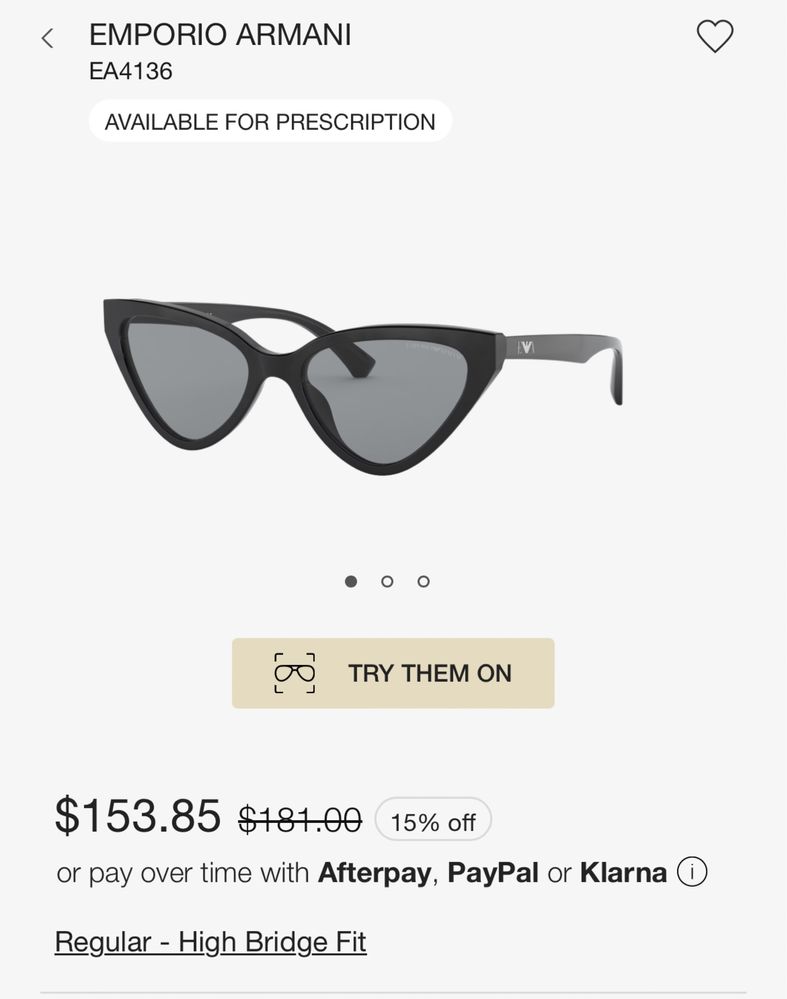Select the first carousel dot indicator
Screen dimensions: 787x999
pyautogui.click(x=350, y=581)
